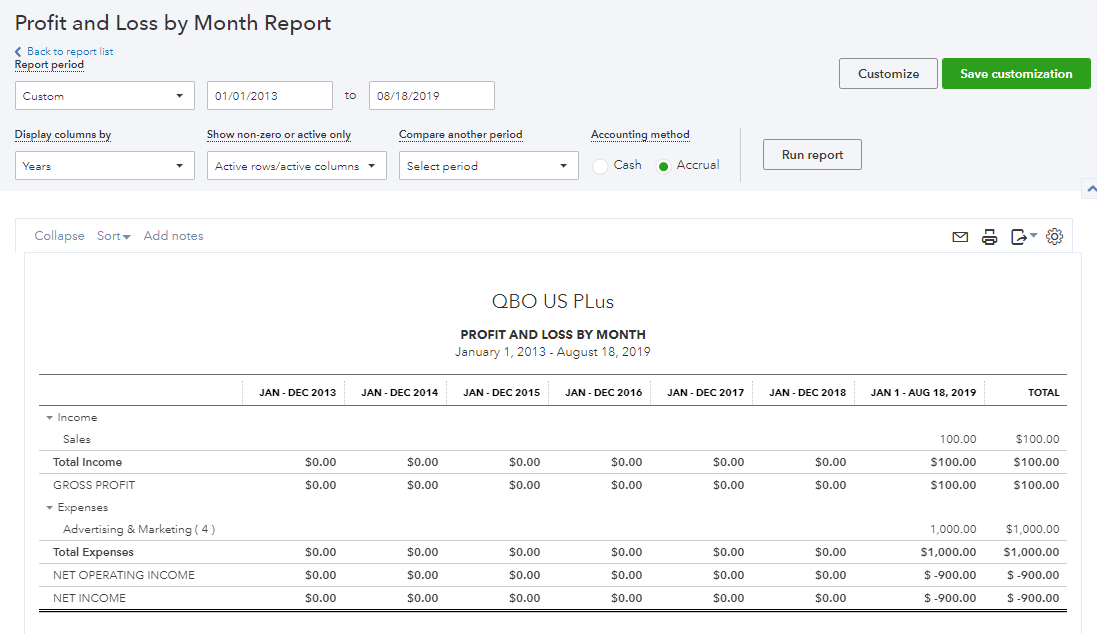Click the TOTAL column header
This screenshot has width=1097, height=634.
click(x=1044, y=393)
